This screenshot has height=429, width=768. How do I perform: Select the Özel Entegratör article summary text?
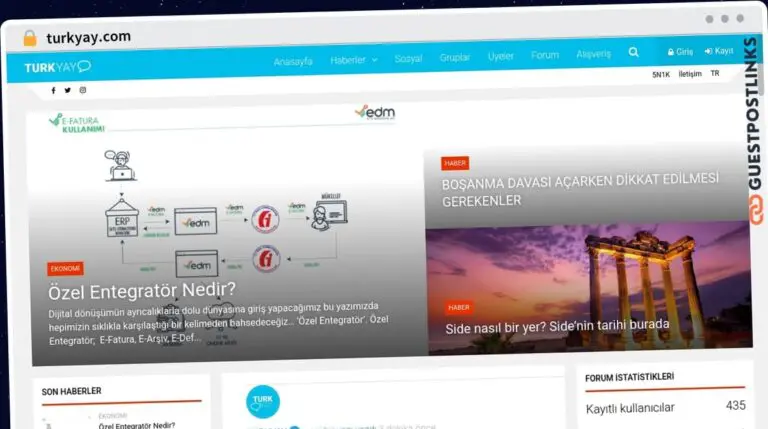218,323
